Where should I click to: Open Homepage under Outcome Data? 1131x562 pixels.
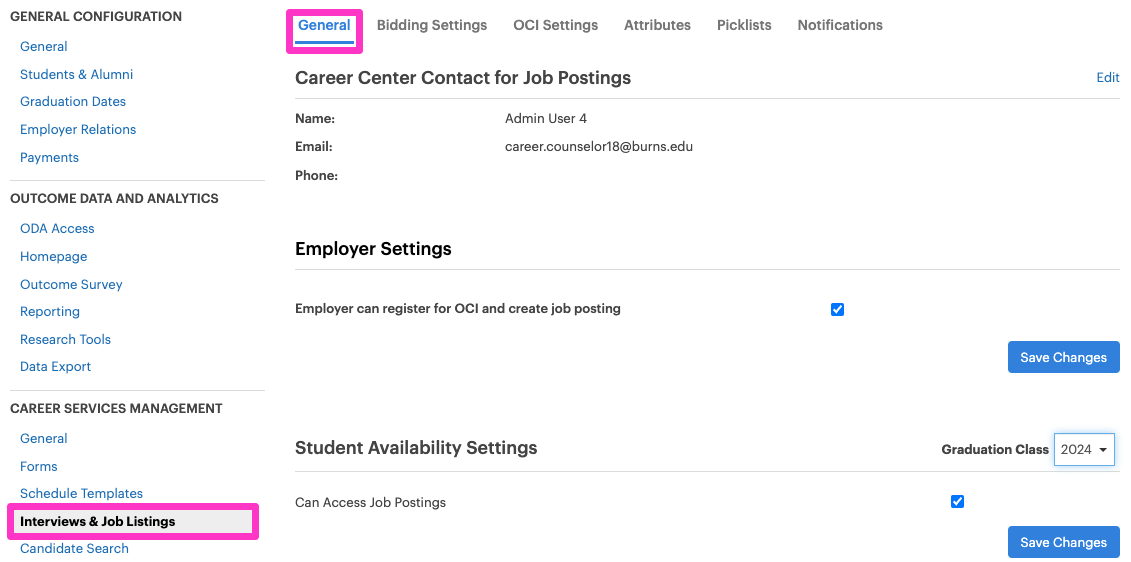point(53,257)
